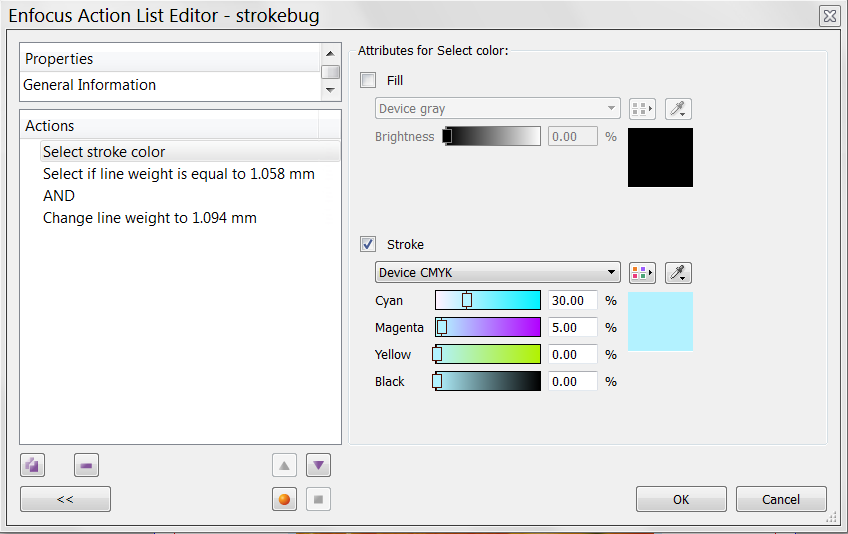
Task: Click the Yellow slider track
Action: pos(488,354)
